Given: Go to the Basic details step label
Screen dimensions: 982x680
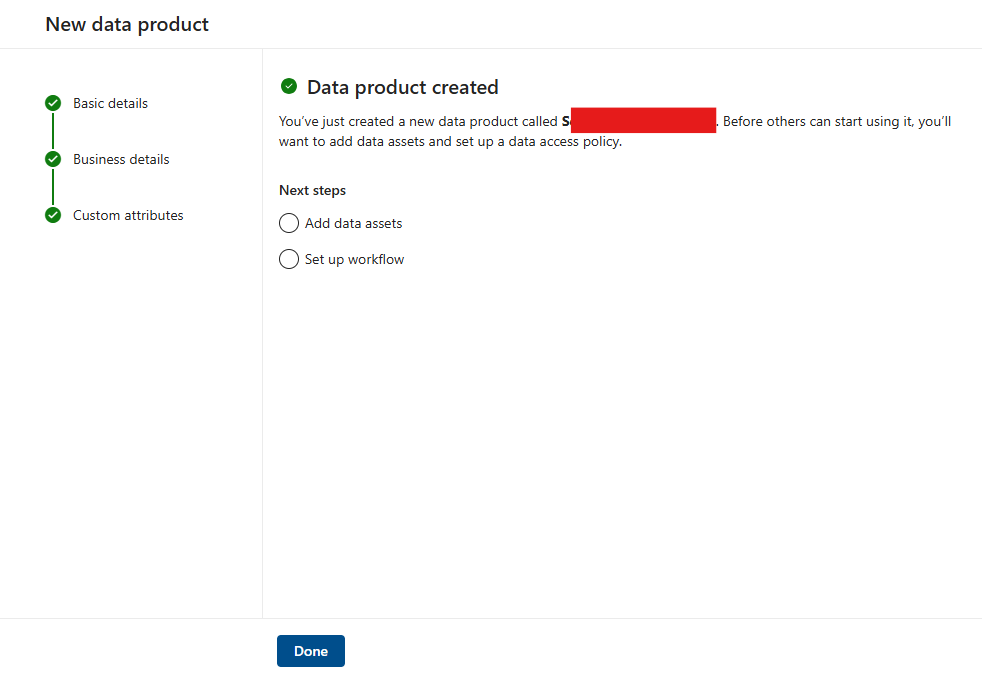Looking at the screenshot, I should pos(110,103).
